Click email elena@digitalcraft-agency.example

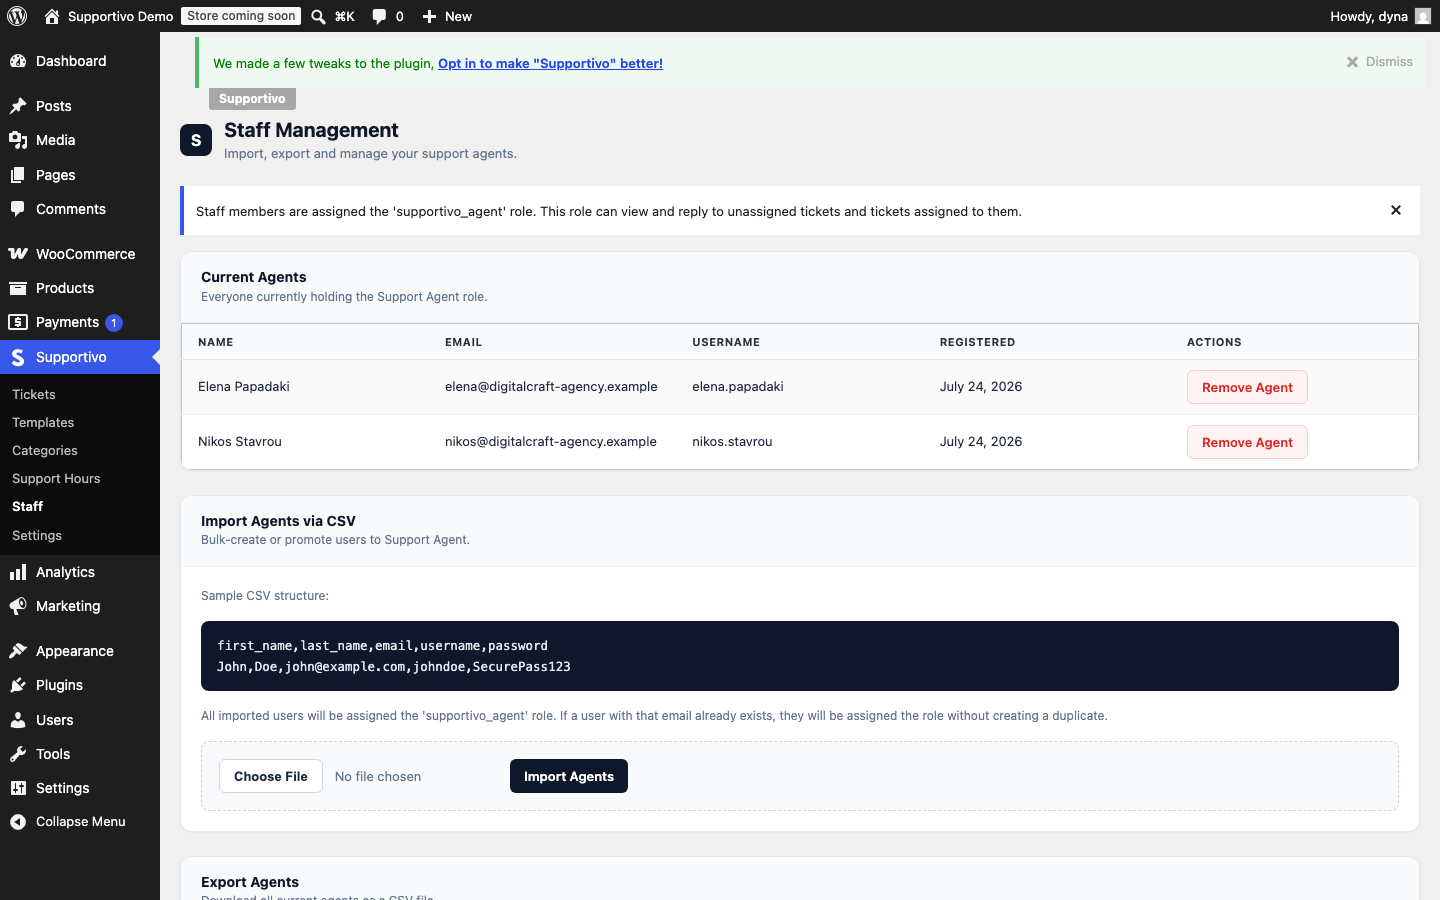[x=551, y=386]
